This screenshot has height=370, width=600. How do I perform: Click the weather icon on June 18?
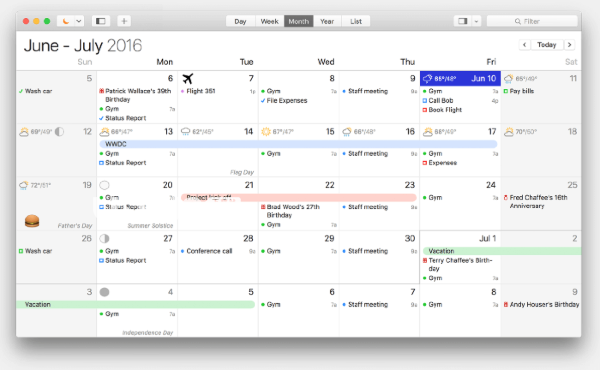(509, 132)
